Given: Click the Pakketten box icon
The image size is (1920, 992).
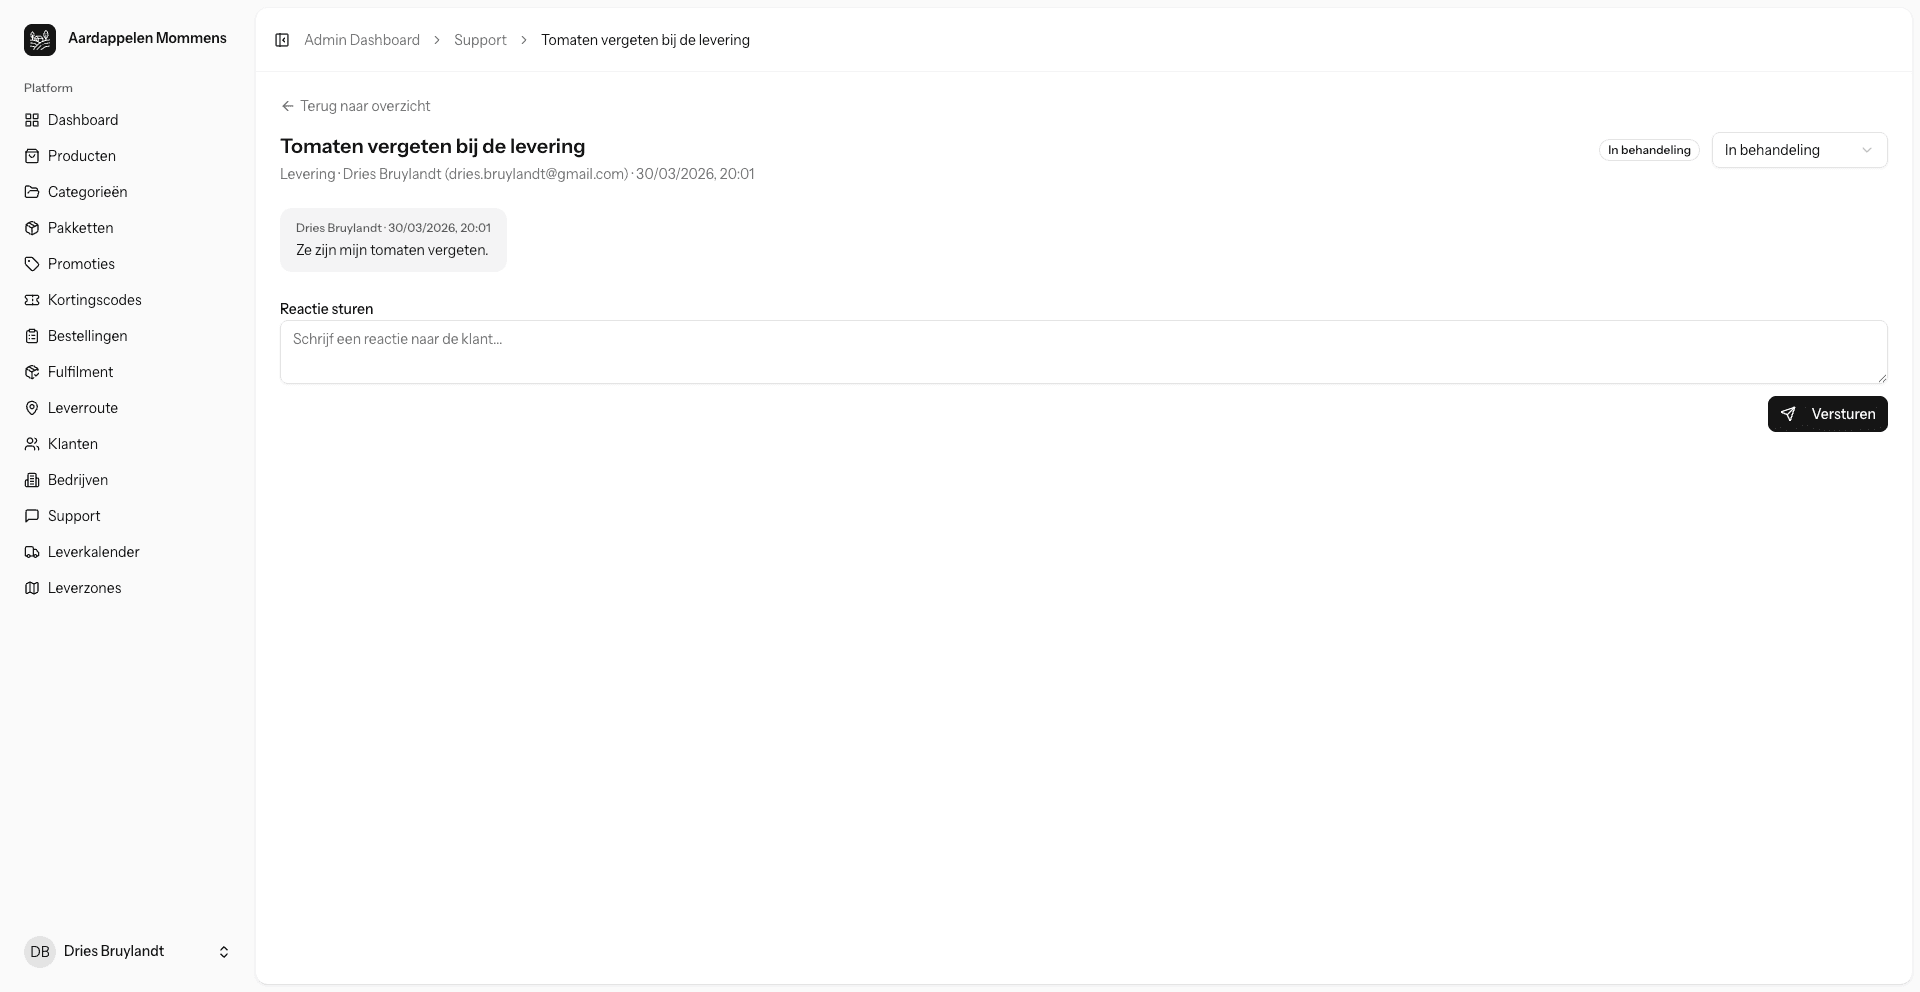Looking at the screenshot, I should coord(32,228).
